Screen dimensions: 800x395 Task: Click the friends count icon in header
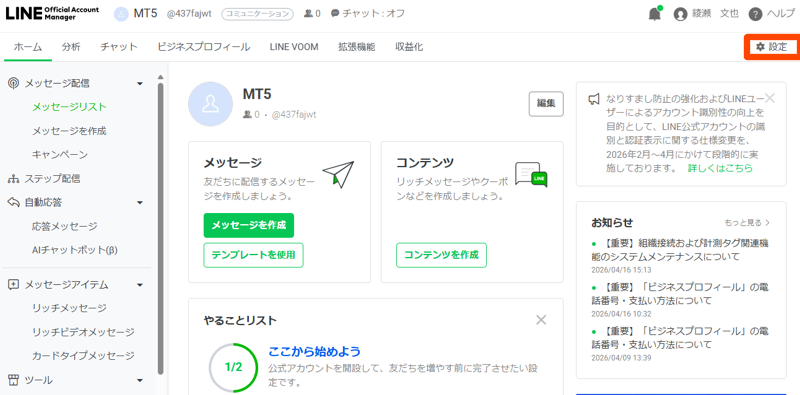pos(308,14)
